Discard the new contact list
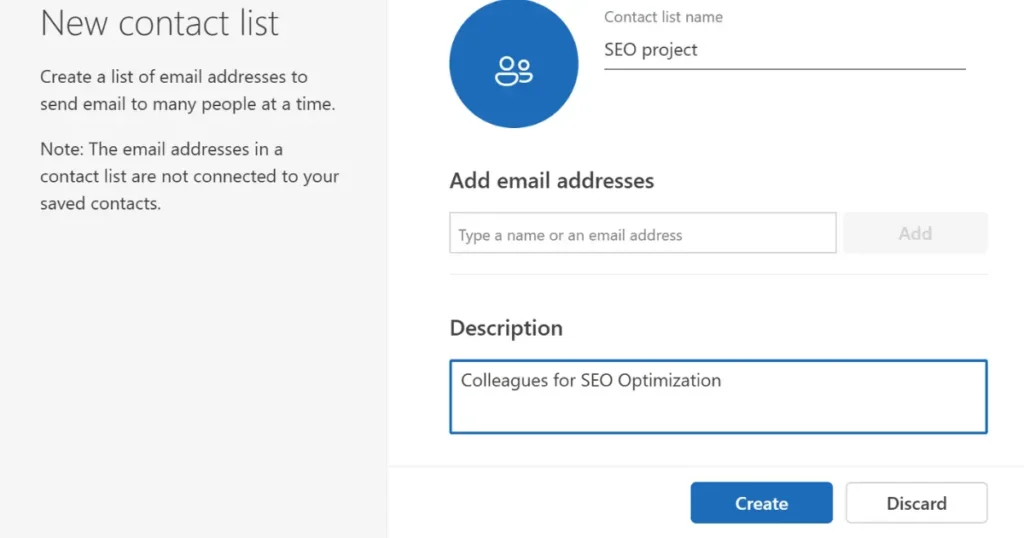1024x538 pixels. point(916,503)
